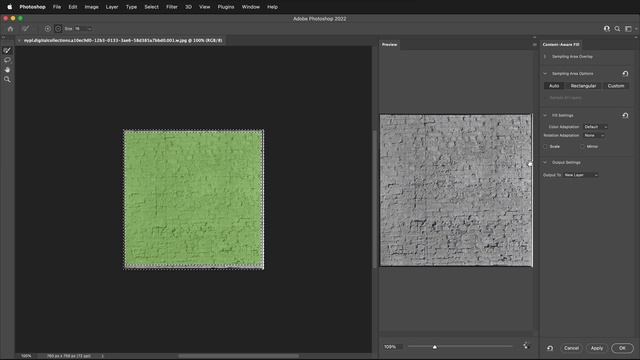Open the Image menu
The image size is (640, 360).
pos(91,7)
